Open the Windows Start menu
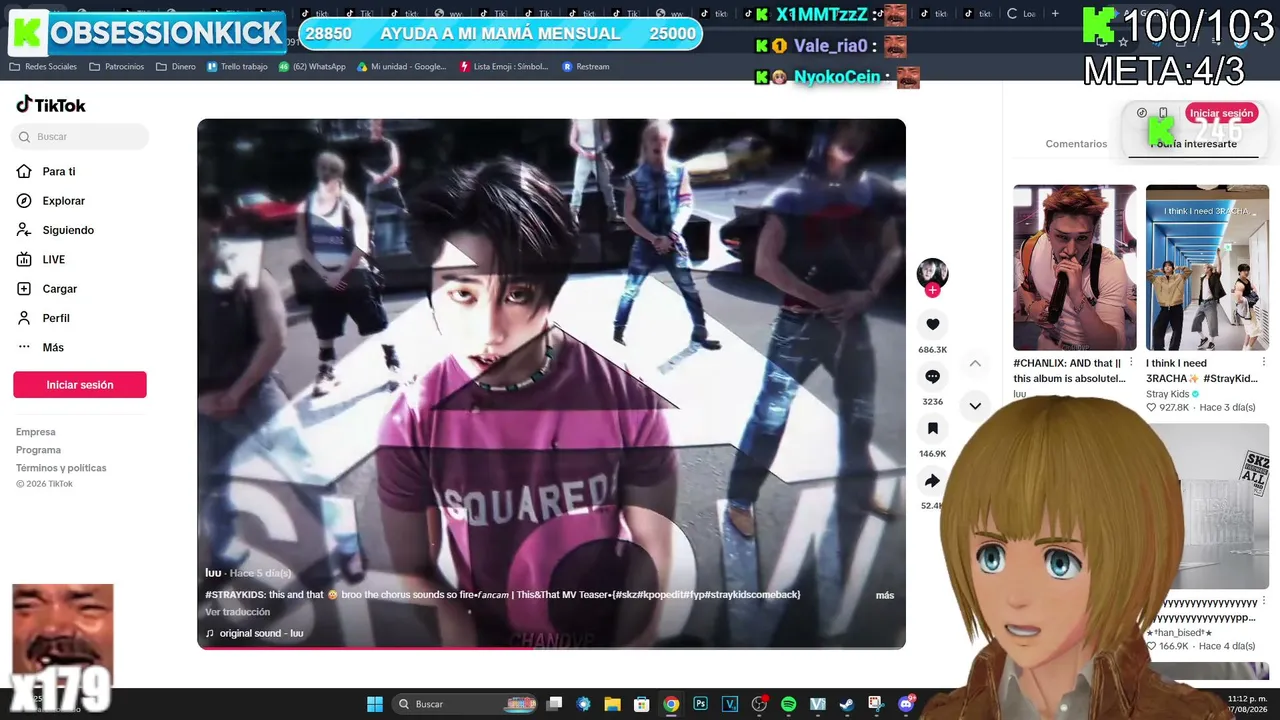Screen dimensions: 1280x720 pos(375,704)
